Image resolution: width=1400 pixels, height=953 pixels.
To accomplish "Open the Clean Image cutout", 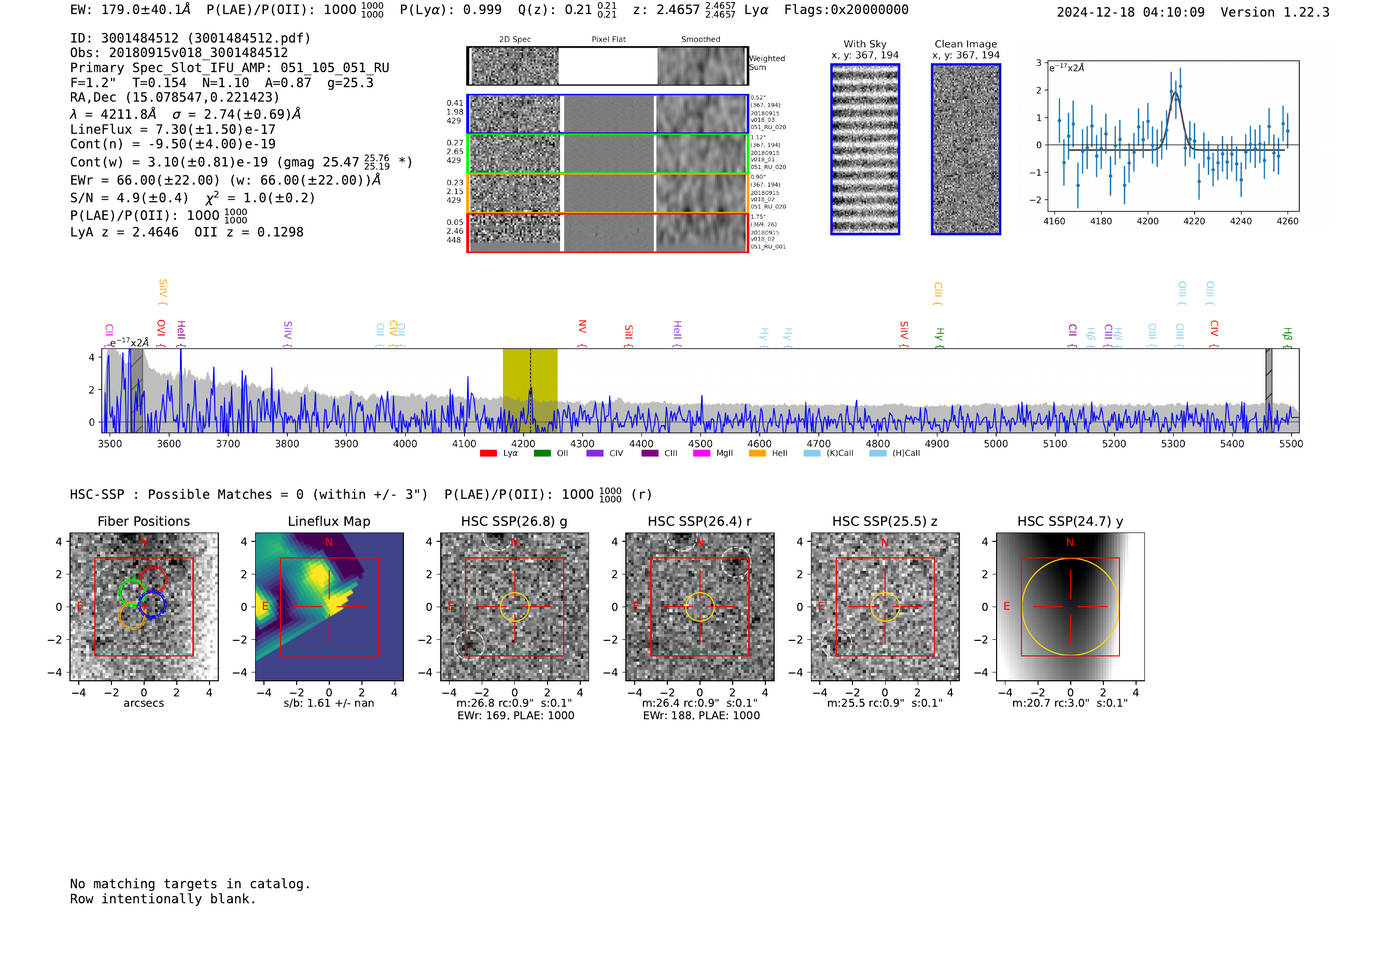I will point(966,149).
